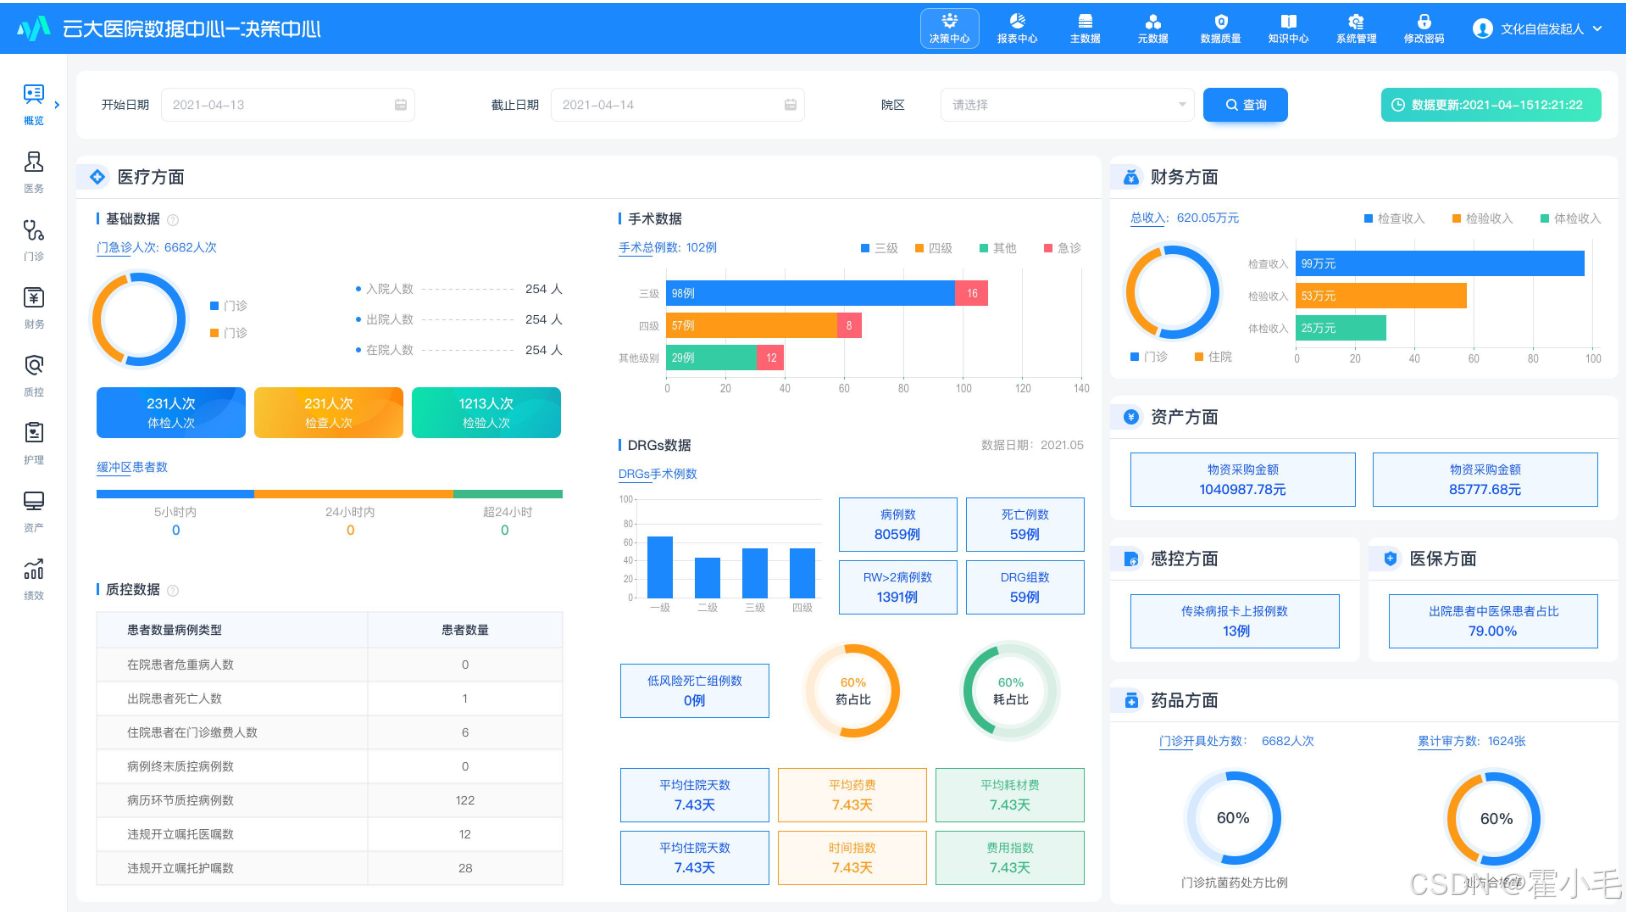Select 资产 in the left sidebar
Image resolution: width=1626 pixels, height=912 pixels.
point(34,511)
